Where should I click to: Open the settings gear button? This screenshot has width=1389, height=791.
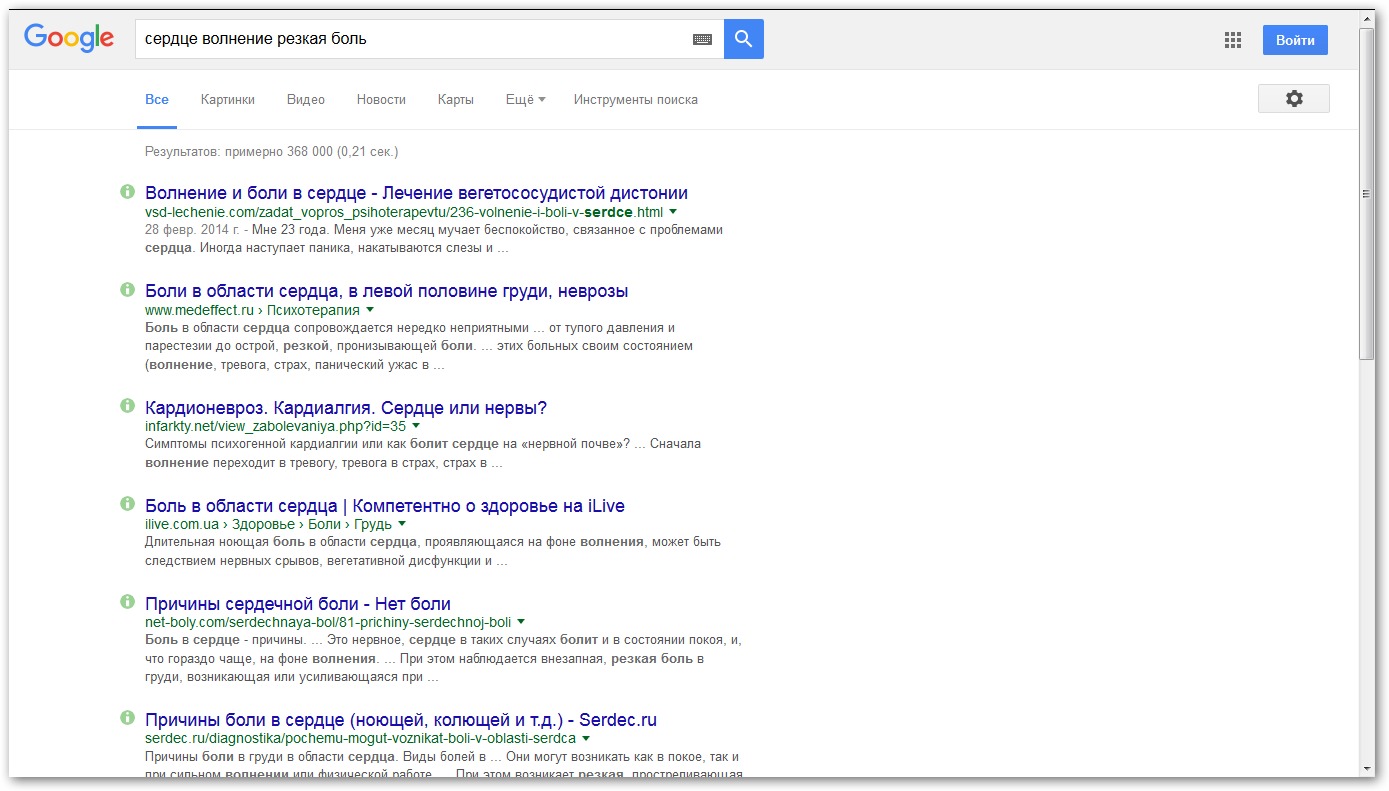(x=1293, y=99)
